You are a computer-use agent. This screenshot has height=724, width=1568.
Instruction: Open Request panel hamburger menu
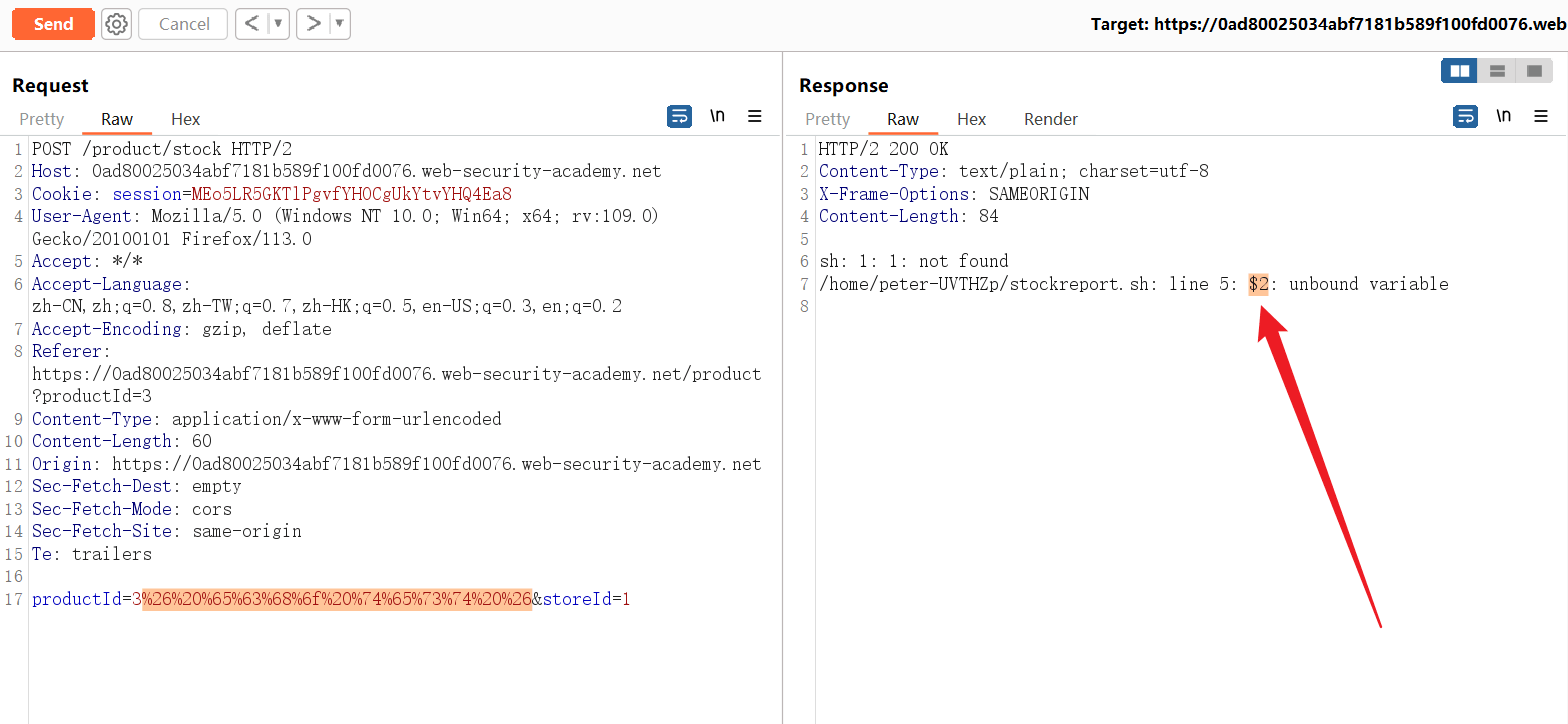[755, 117]
